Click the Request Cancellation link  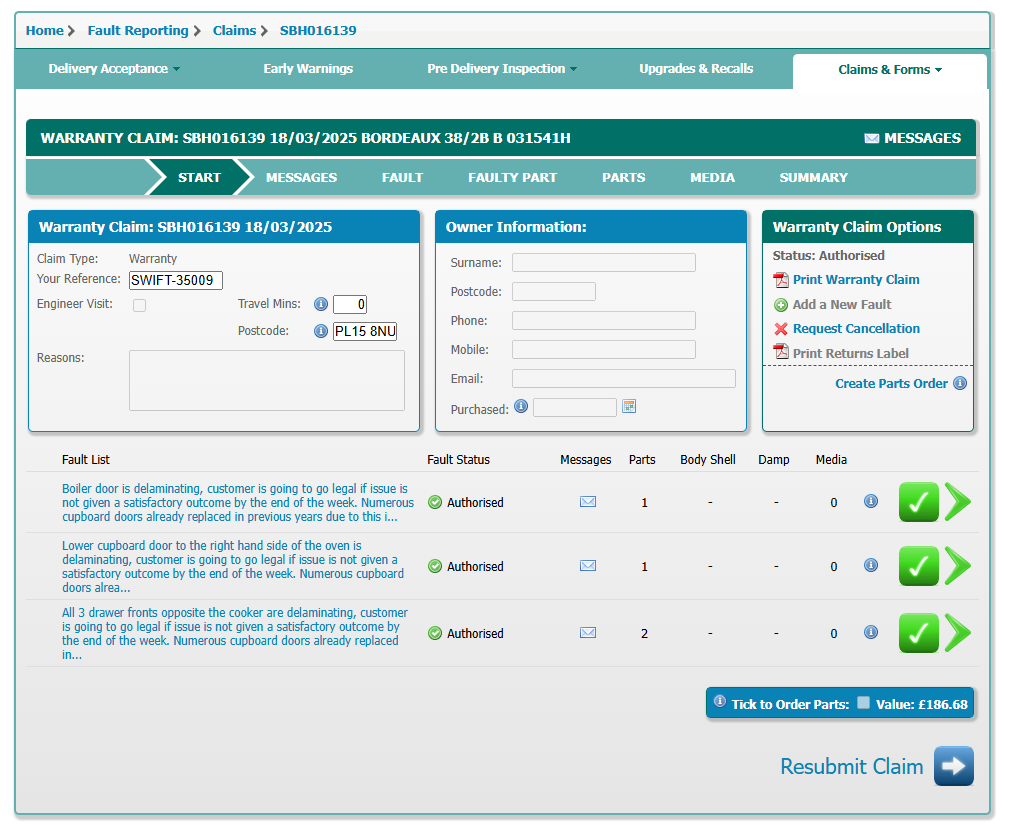coord(856,328)
